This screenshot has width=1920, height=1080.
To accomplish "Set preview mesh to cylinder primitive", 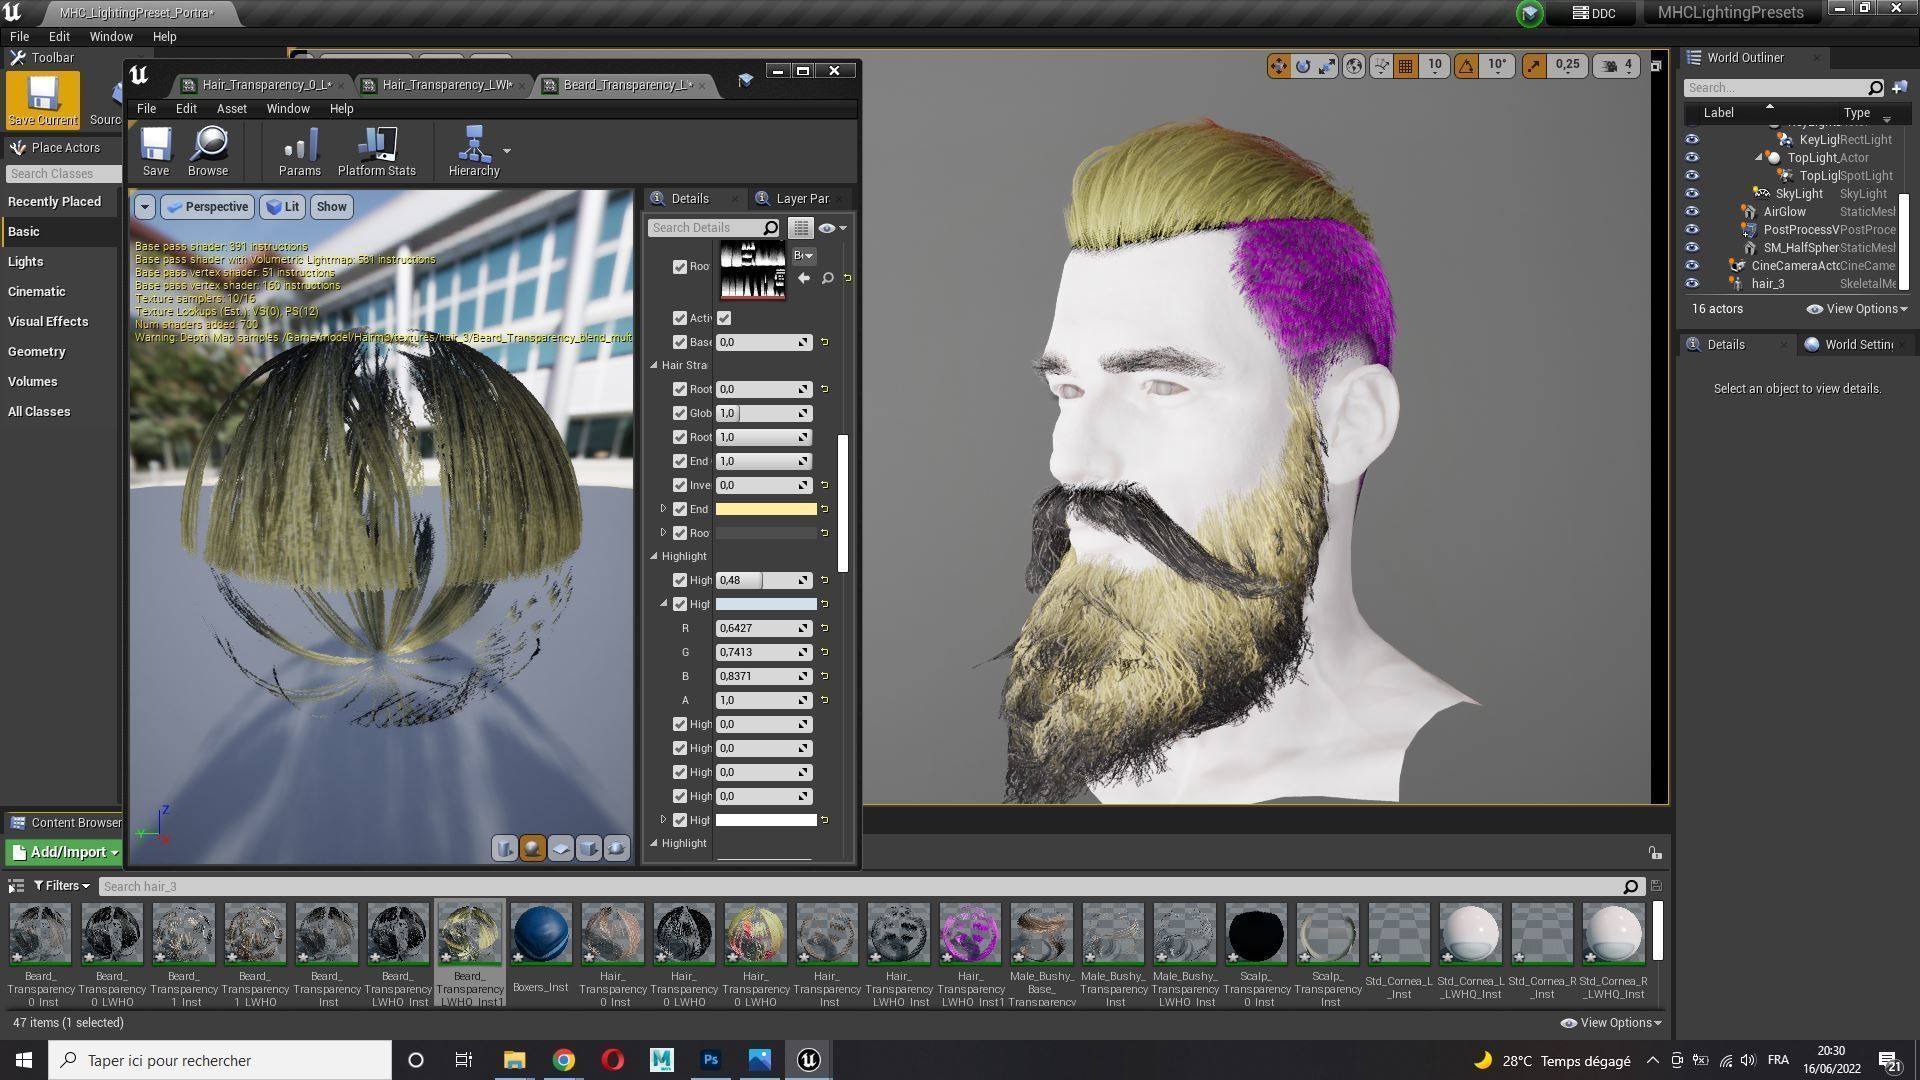I will click(505, 848).
